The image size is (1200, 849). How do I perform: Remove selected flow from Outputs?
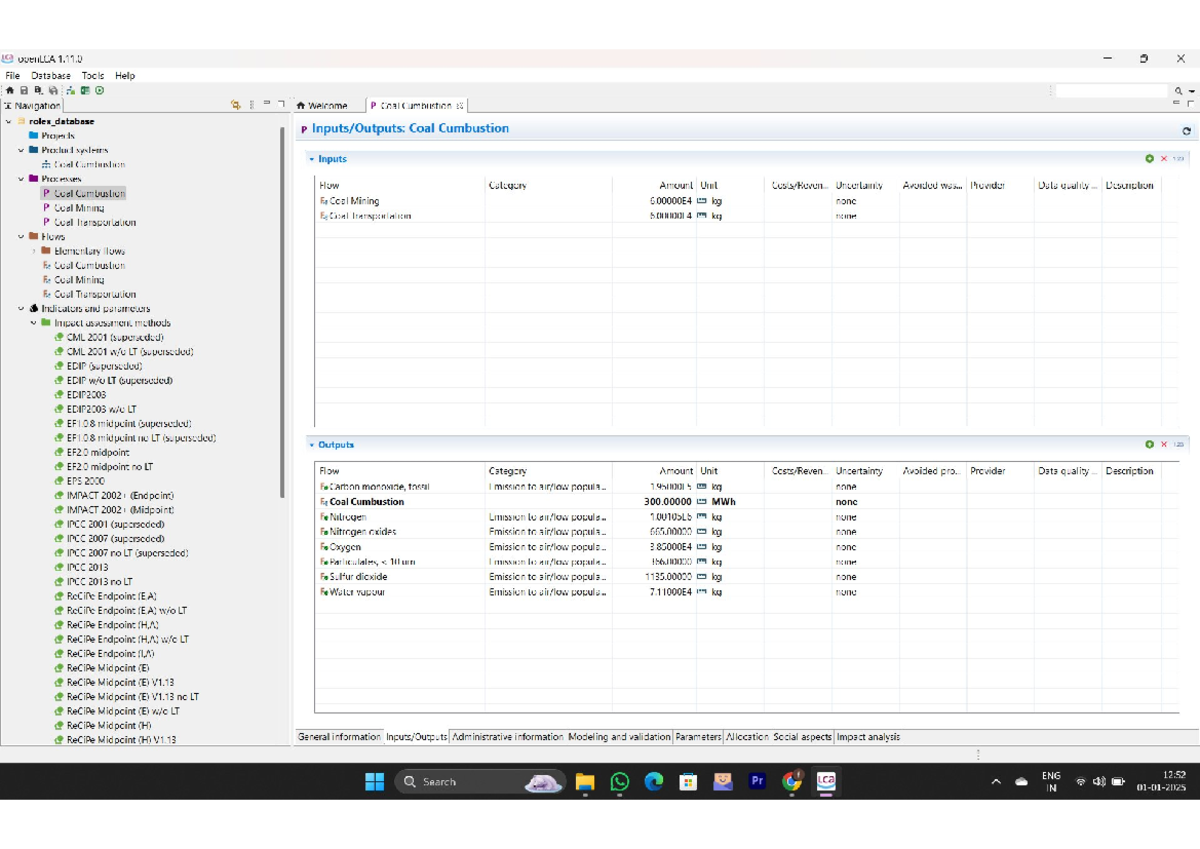(1164, 445)
